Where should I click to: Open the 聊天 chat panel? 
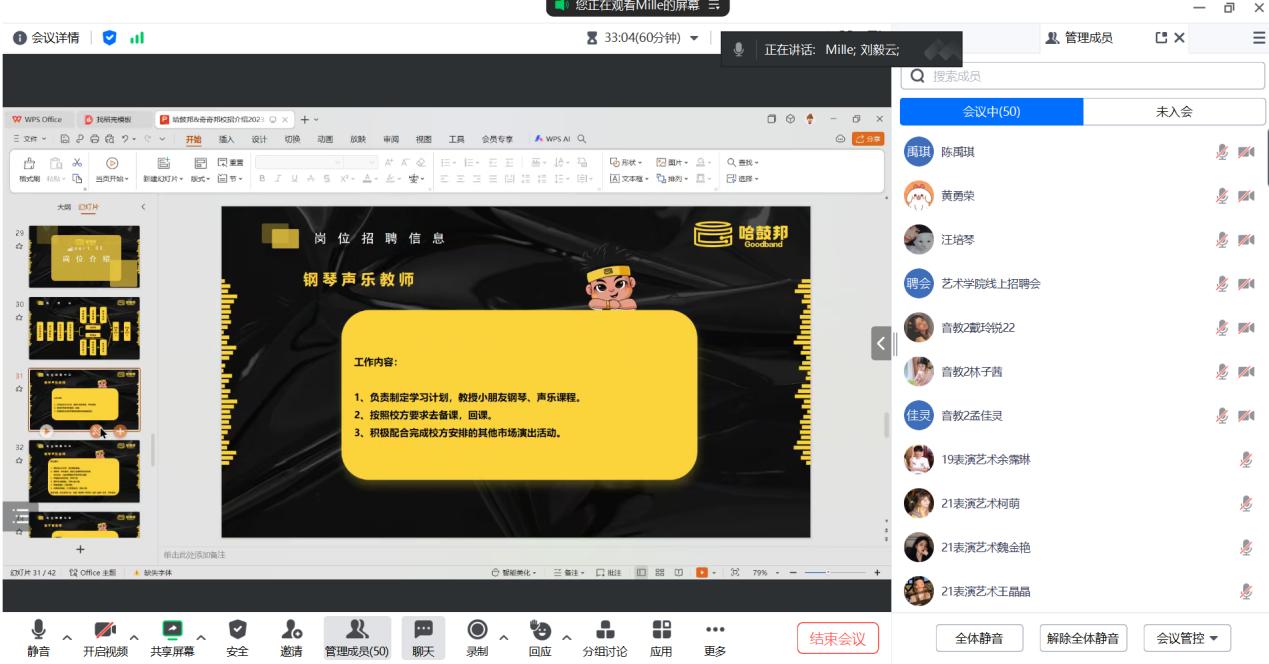pos(423,629)
